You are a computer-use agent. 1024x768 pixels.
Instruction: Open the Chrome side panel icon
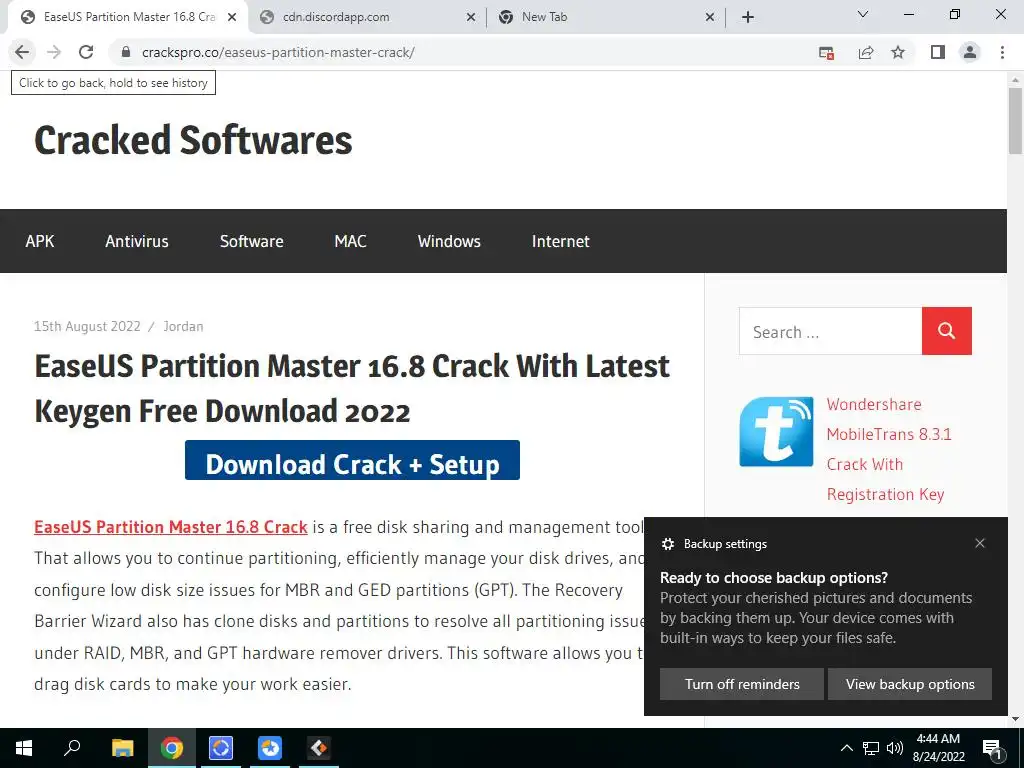[938, 52]
